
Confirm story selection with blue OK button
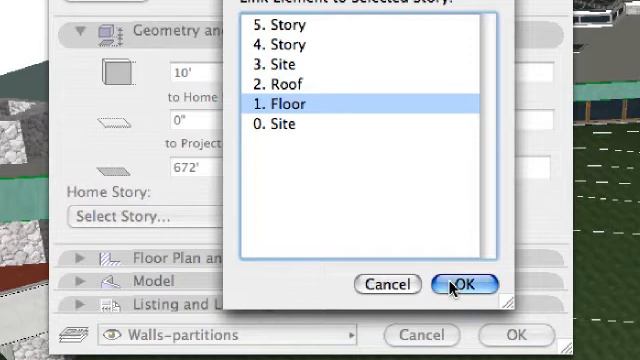[x=465, y=284]
